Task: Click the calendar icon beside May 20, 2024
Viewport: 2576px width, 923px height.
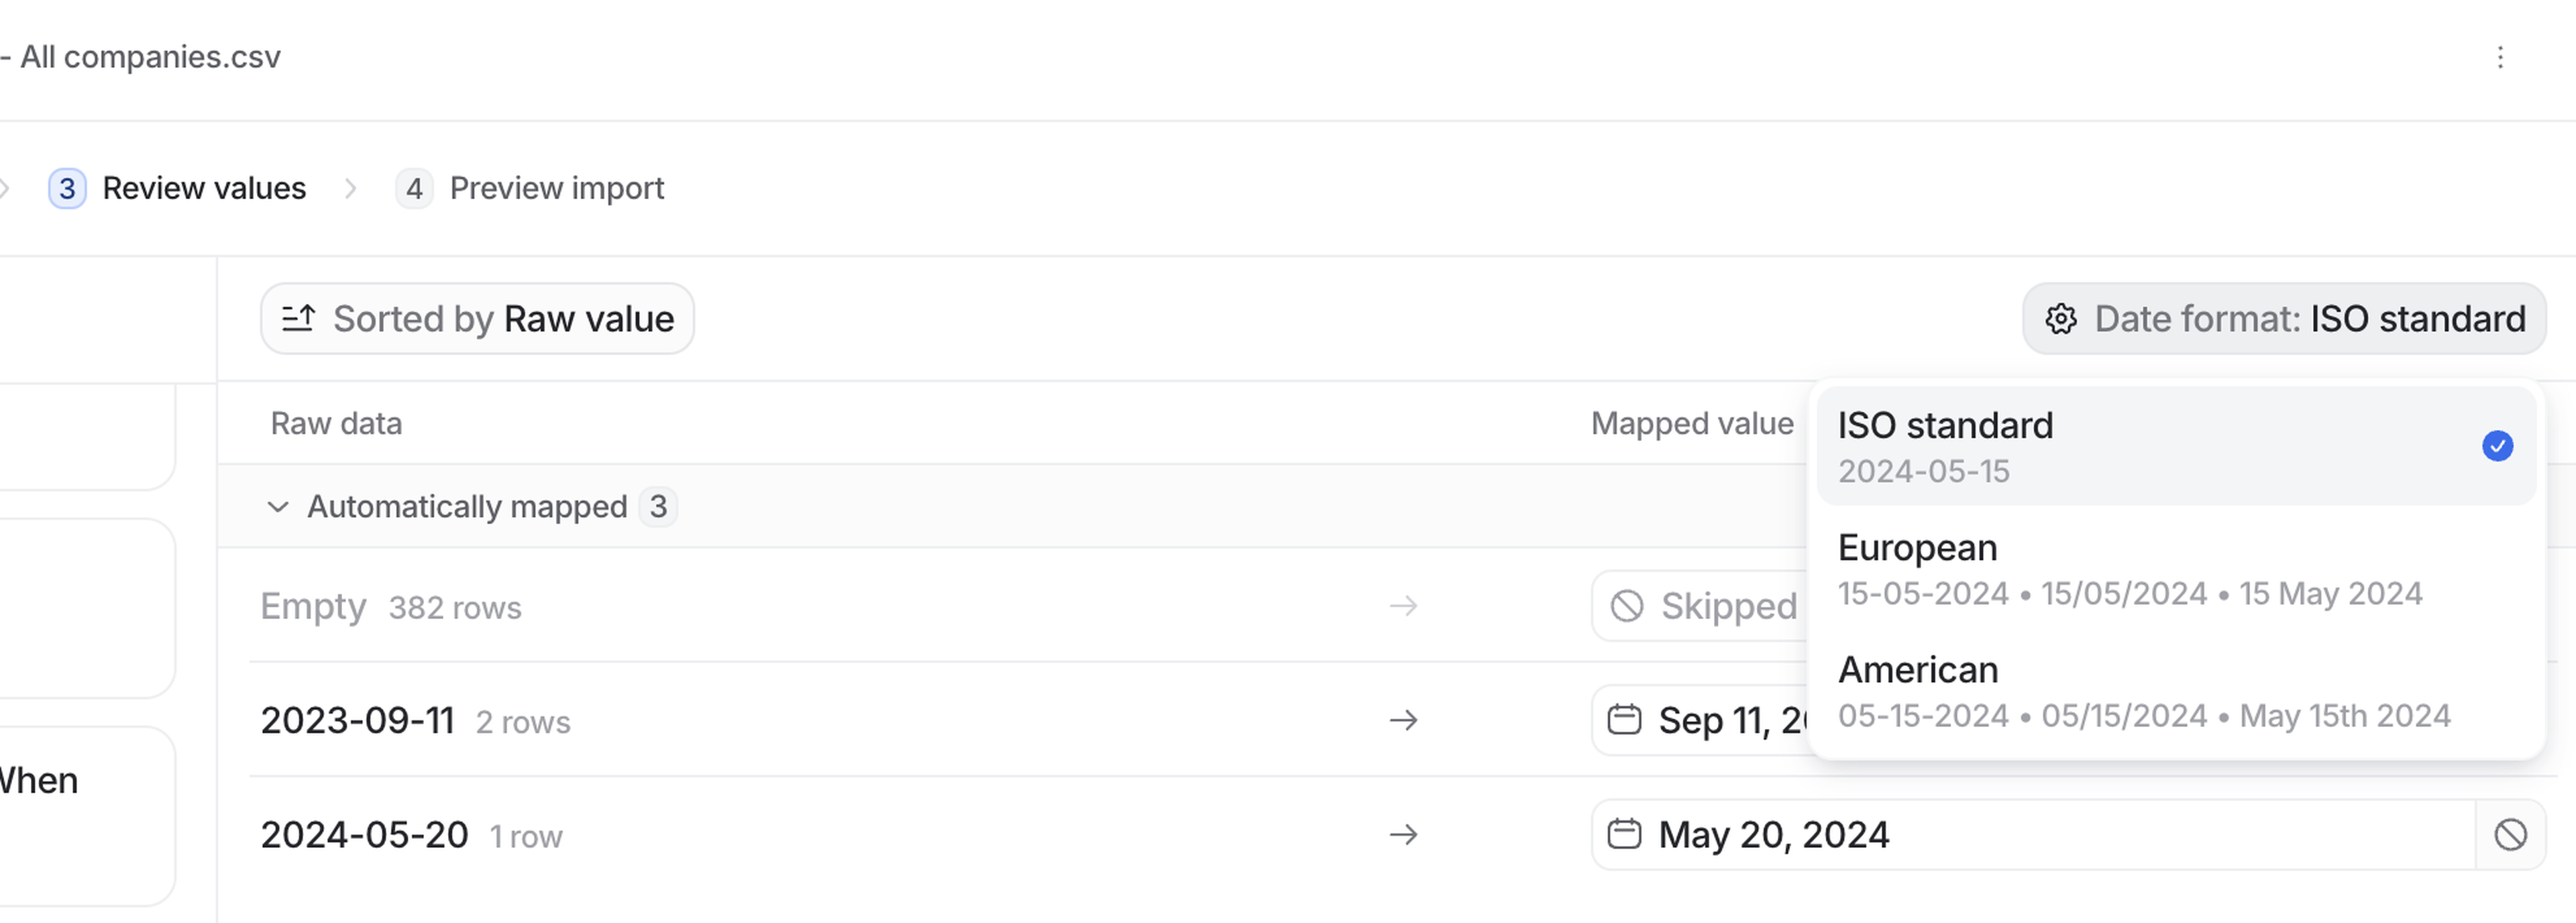Action: point(1624,834)
